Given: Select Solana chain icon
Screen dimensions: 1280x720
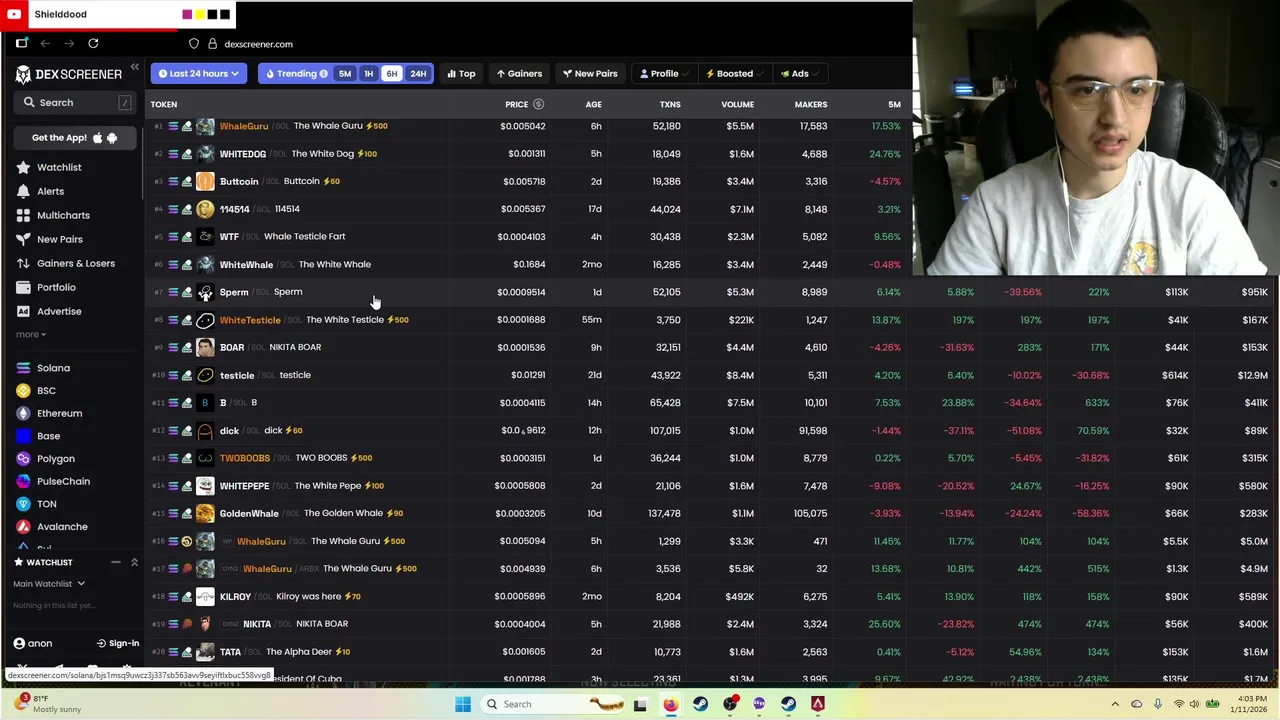Looking at the screenshot, I should tap(23, 368).
